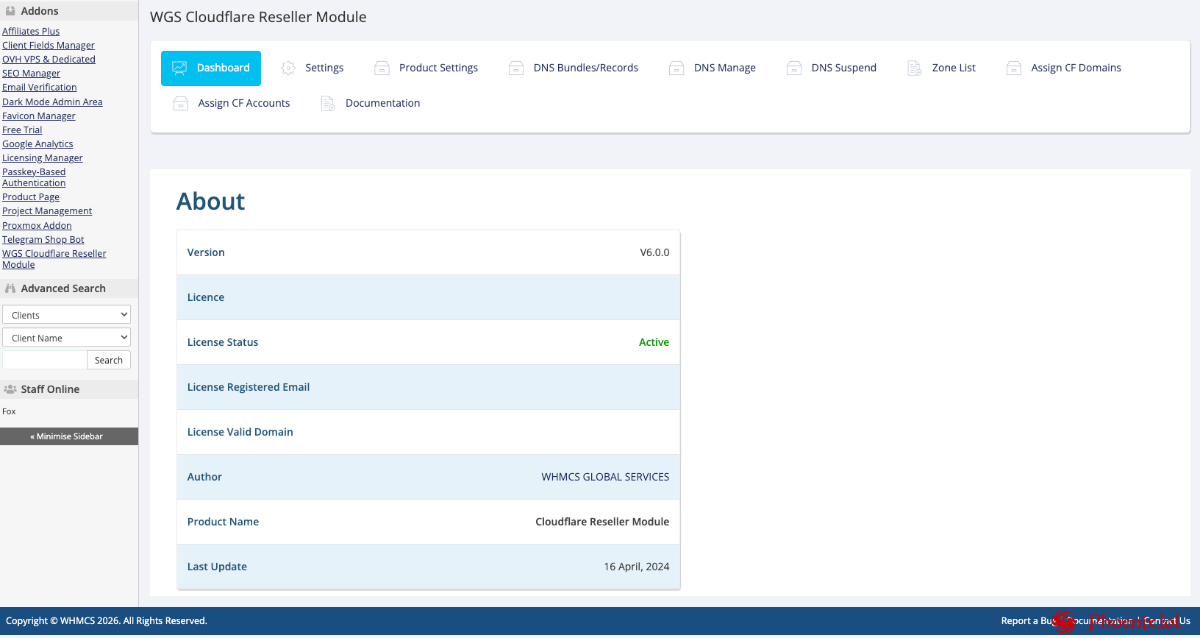This screenshot has height=638, width=1200.
Task: Open the DNS Manage tab
Action: 724,68
